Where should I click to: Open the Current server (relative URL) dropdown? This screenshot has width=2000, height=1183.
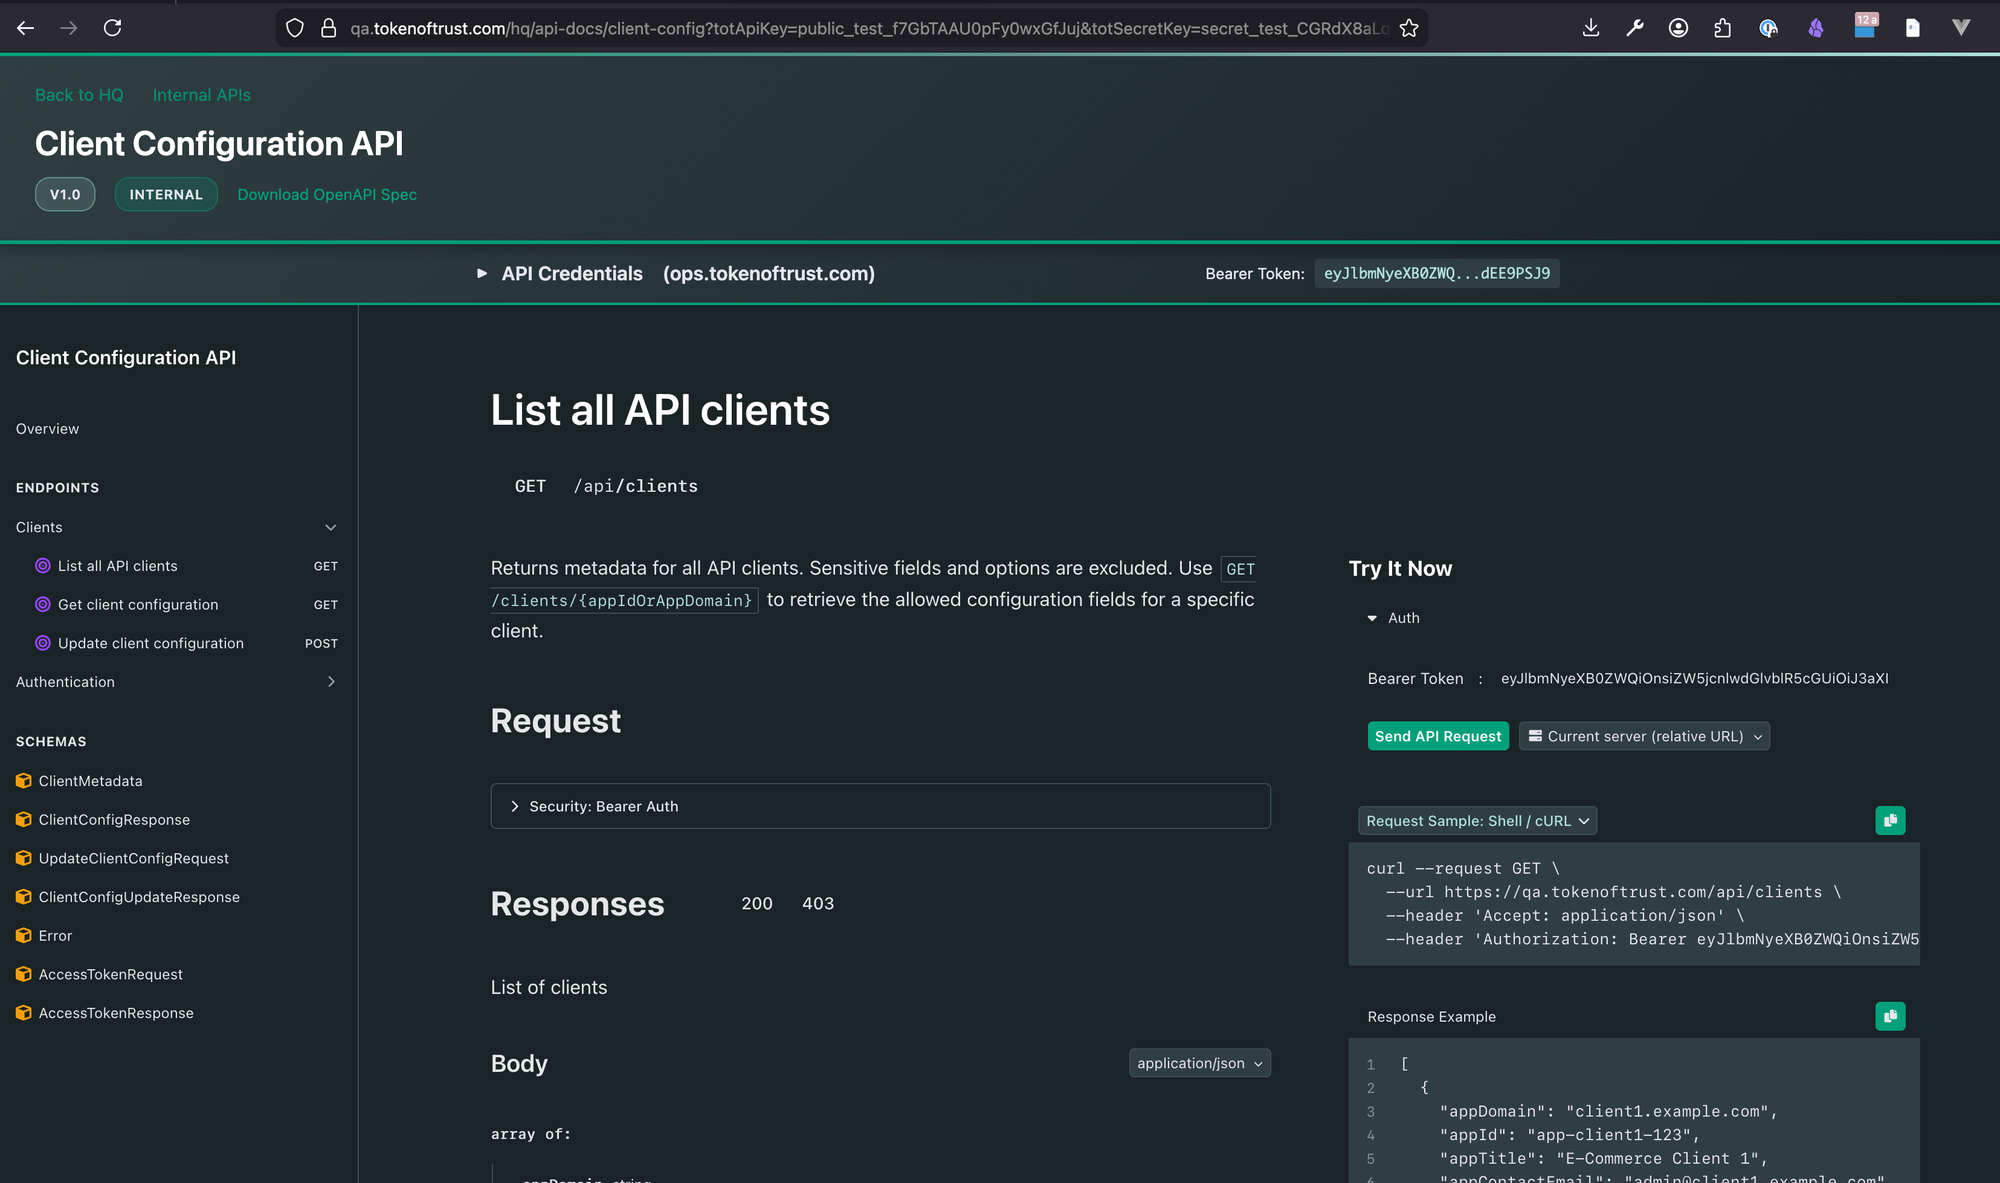[1643, 736]
